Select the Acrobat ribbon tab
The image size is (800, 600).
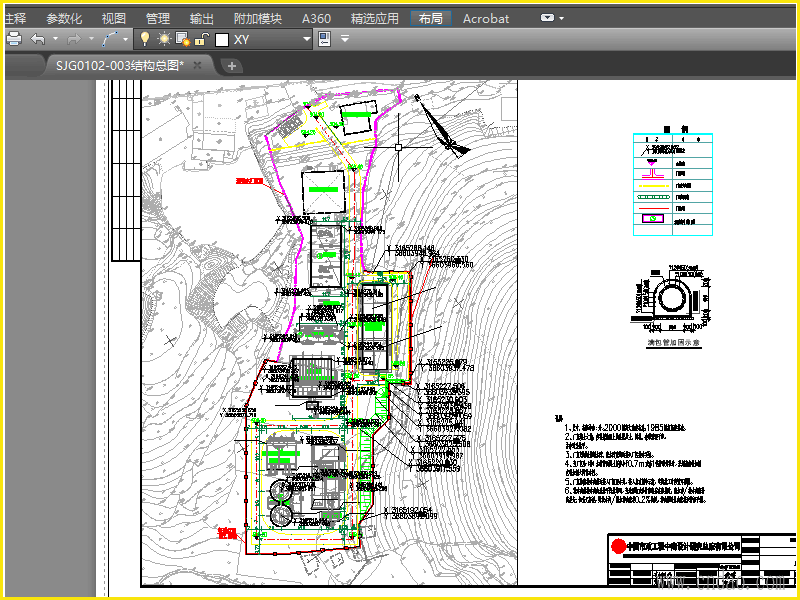click(x=486, y=18)
